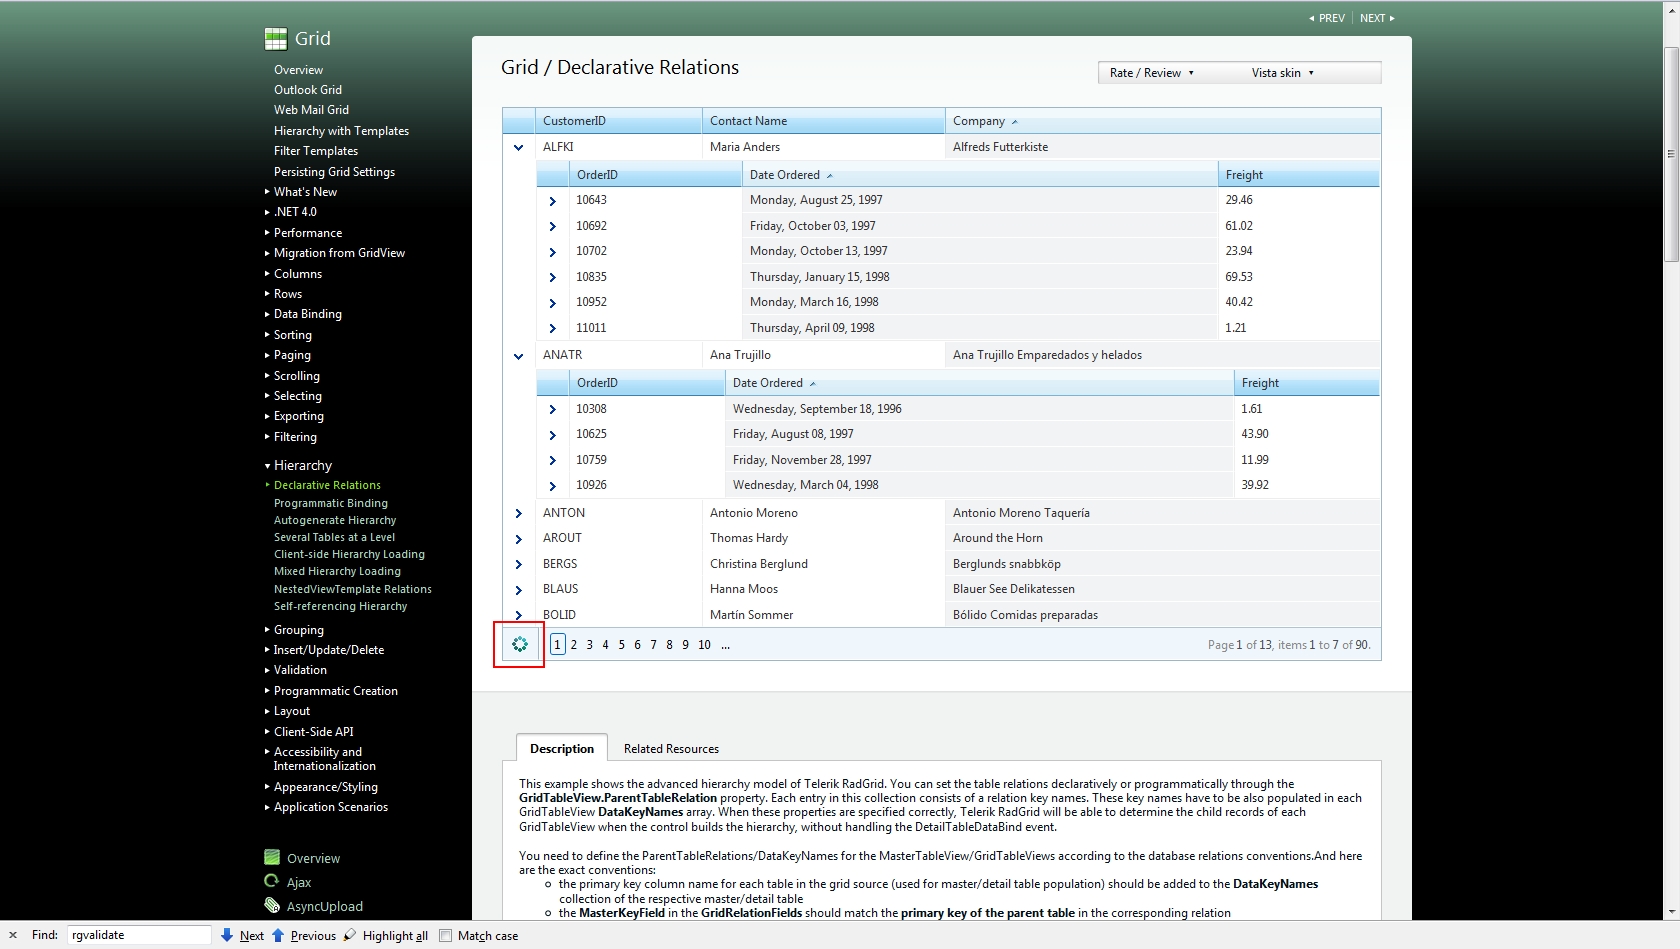Collapse the ALFKI customer row
Image resolution: width=1680 pixels, height=949 pixels.
point(518,147)
